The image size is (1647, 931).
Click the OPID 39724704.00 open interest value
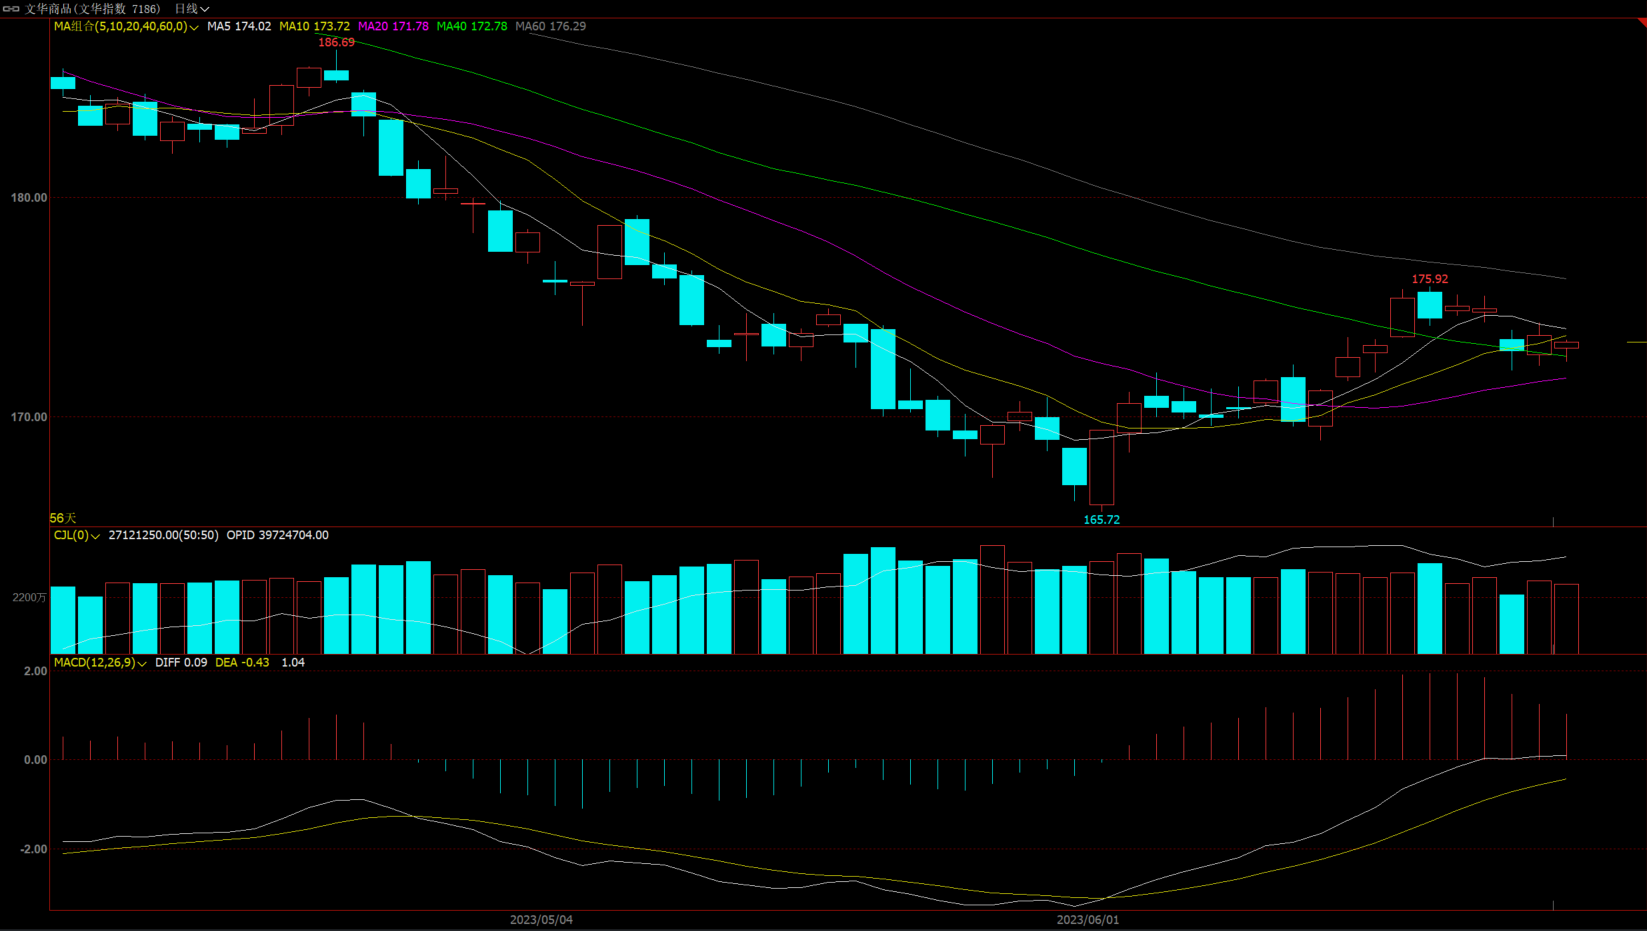[277, 536]
